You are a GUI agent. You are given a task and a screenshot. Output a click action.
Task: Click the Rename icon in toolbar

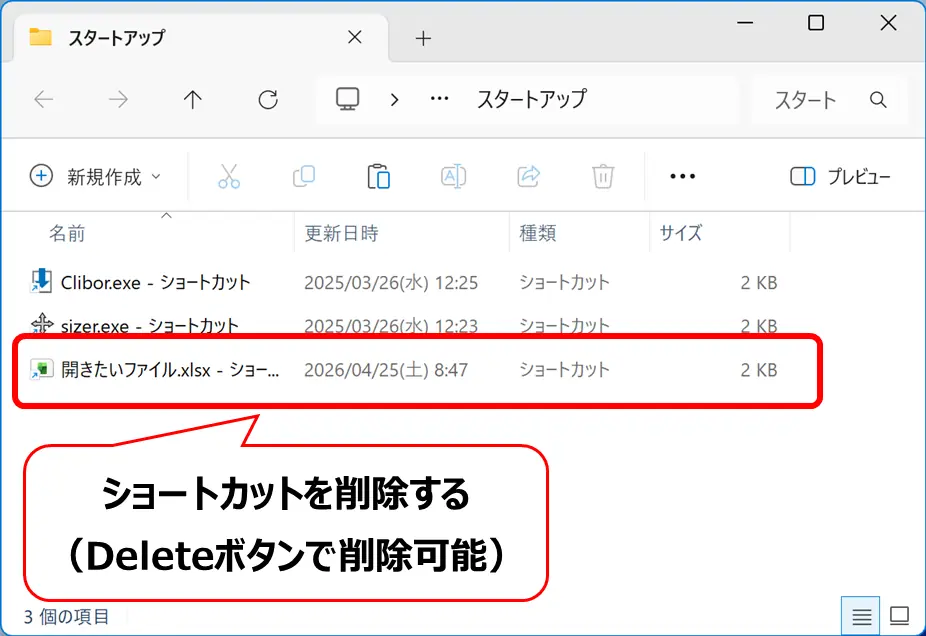point(453,177)
